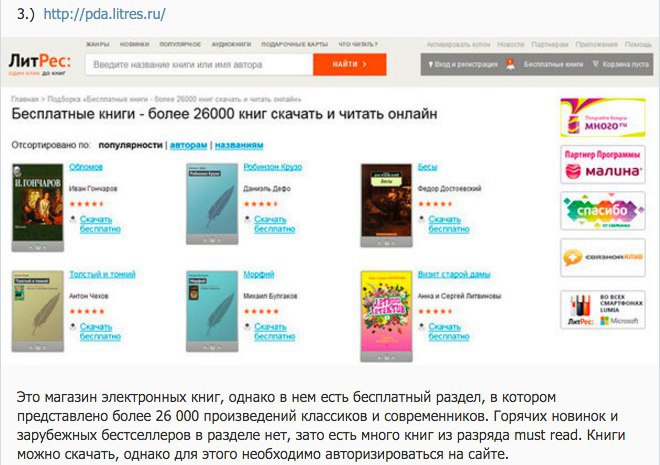Open the Много.ру bonus banner
This screenshot has height=465, width=660.
click(602, 117)
